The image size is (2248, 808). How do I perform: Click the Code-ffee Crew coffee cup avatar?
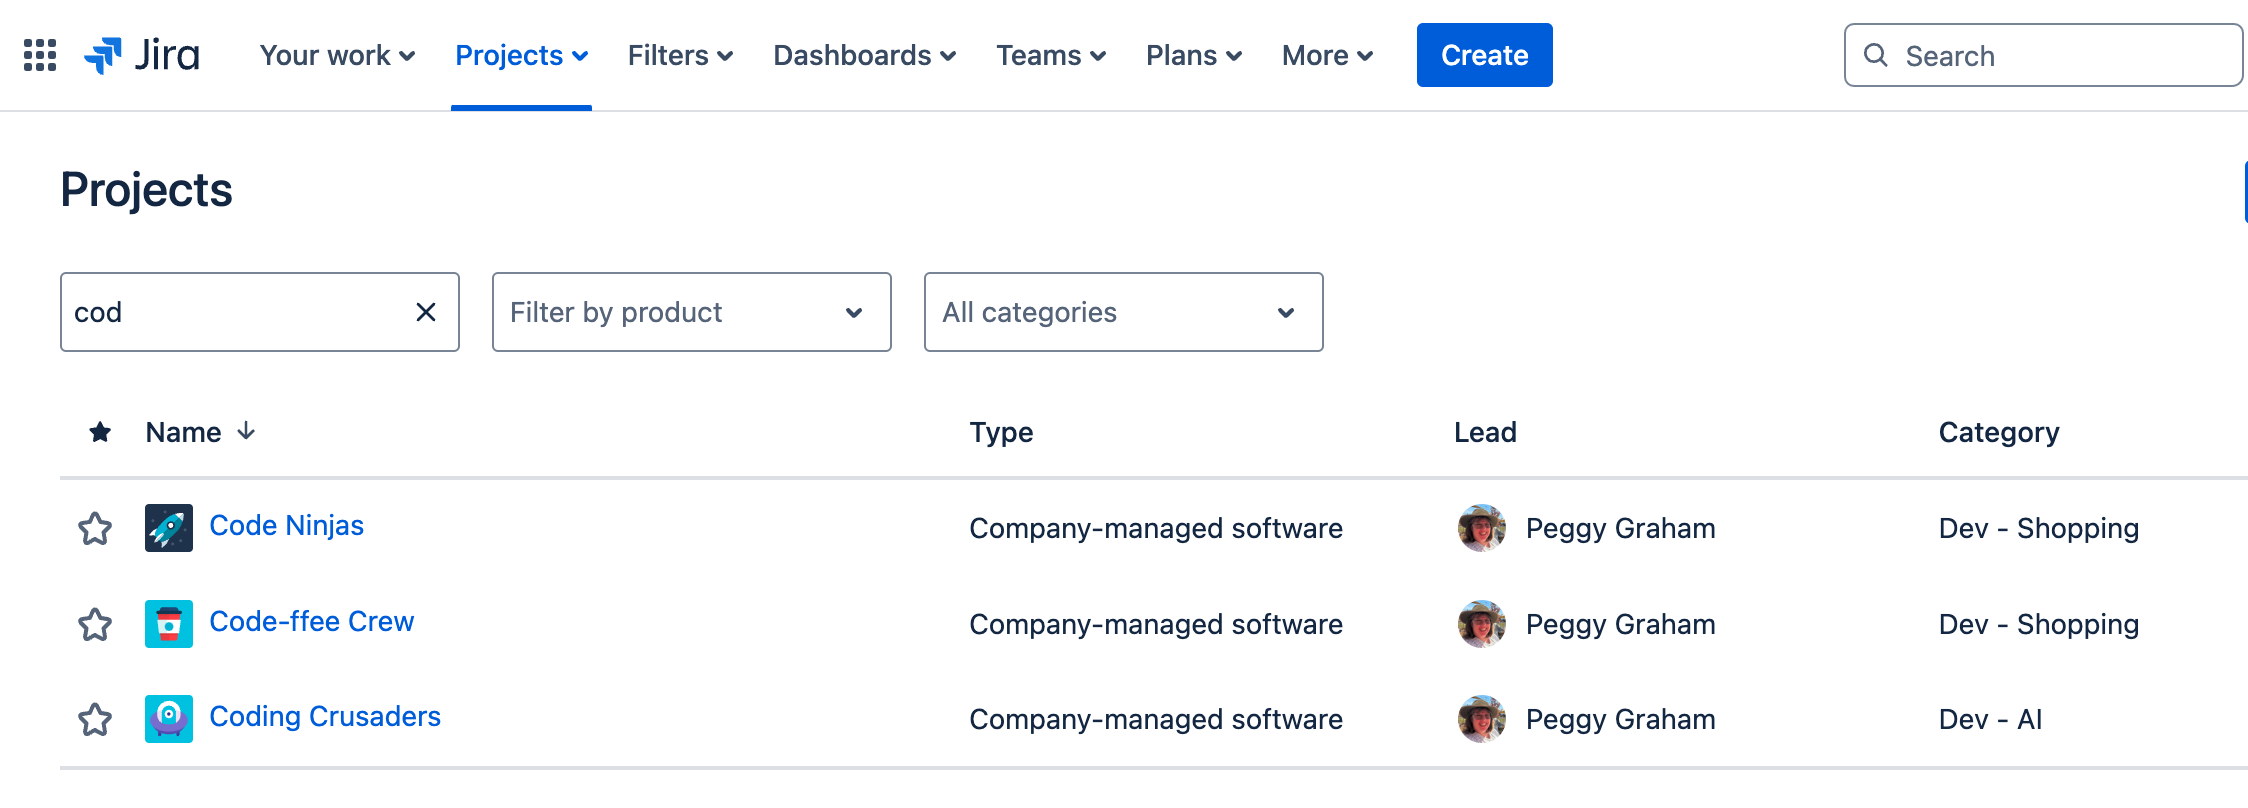169,624
